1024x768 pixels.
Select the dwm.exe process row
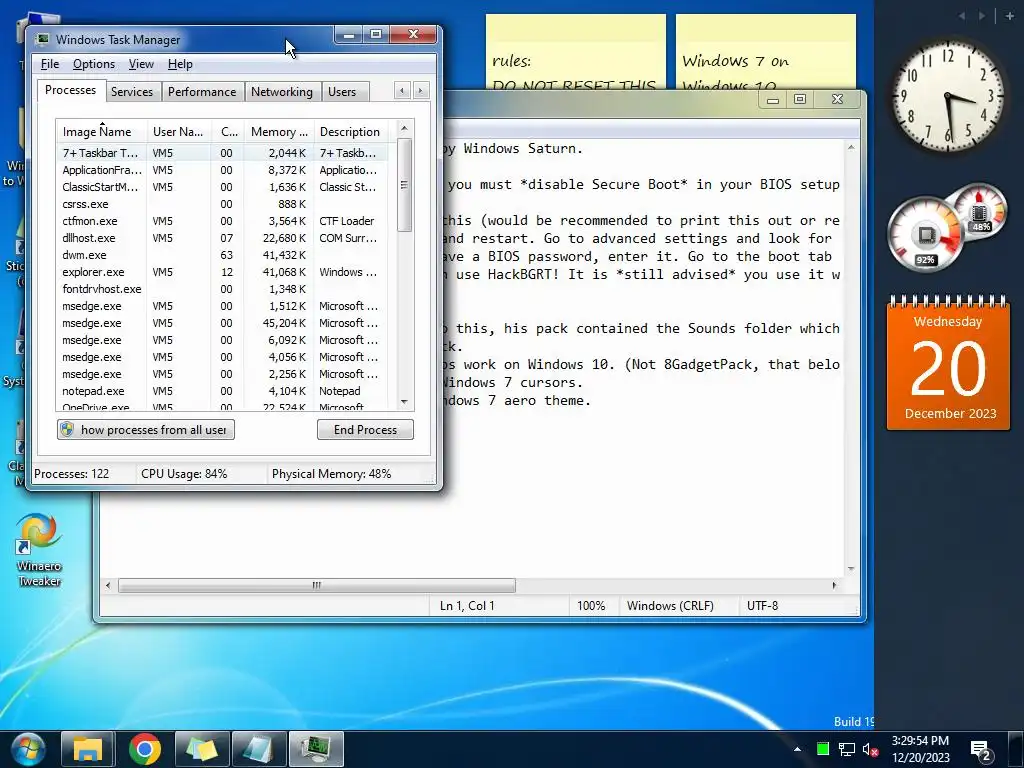coord(222,255)
